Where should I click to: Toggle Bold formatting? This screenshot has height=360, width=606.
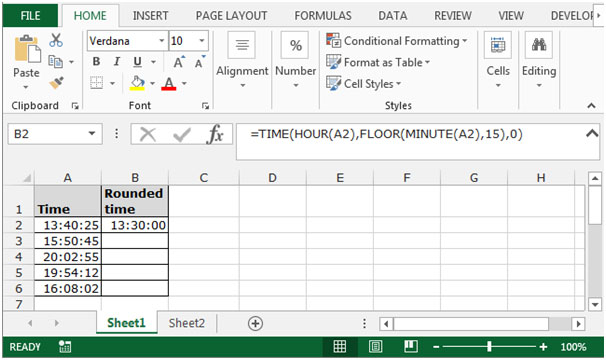click(96, 62)
